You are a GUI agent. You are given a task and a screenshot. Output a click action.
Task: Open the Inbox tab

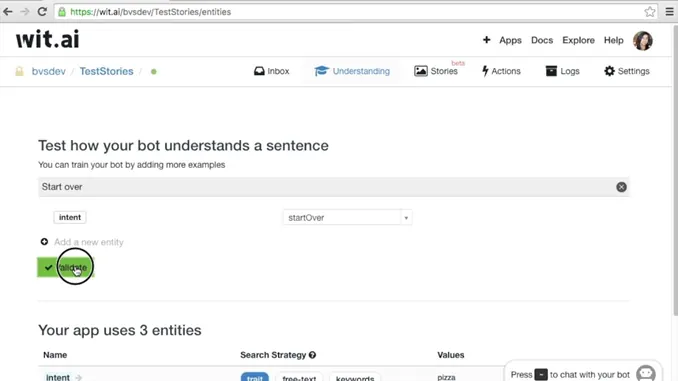[x=272, y=71]
